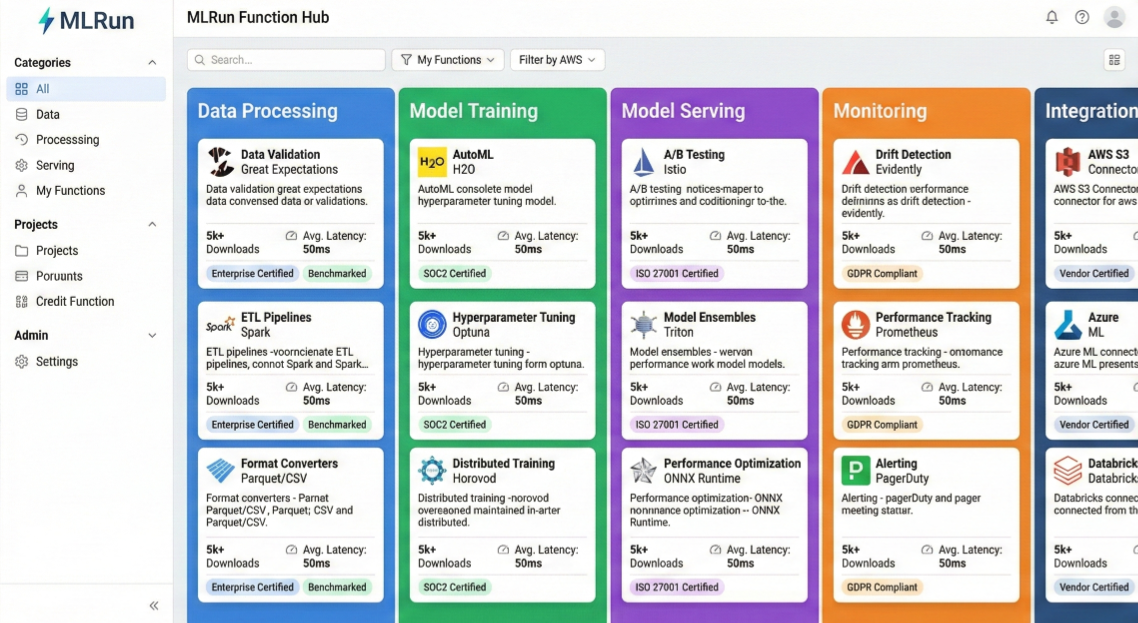Open the My Functions filter dropdown
The image size is (1138, 623).
point(448,60)
